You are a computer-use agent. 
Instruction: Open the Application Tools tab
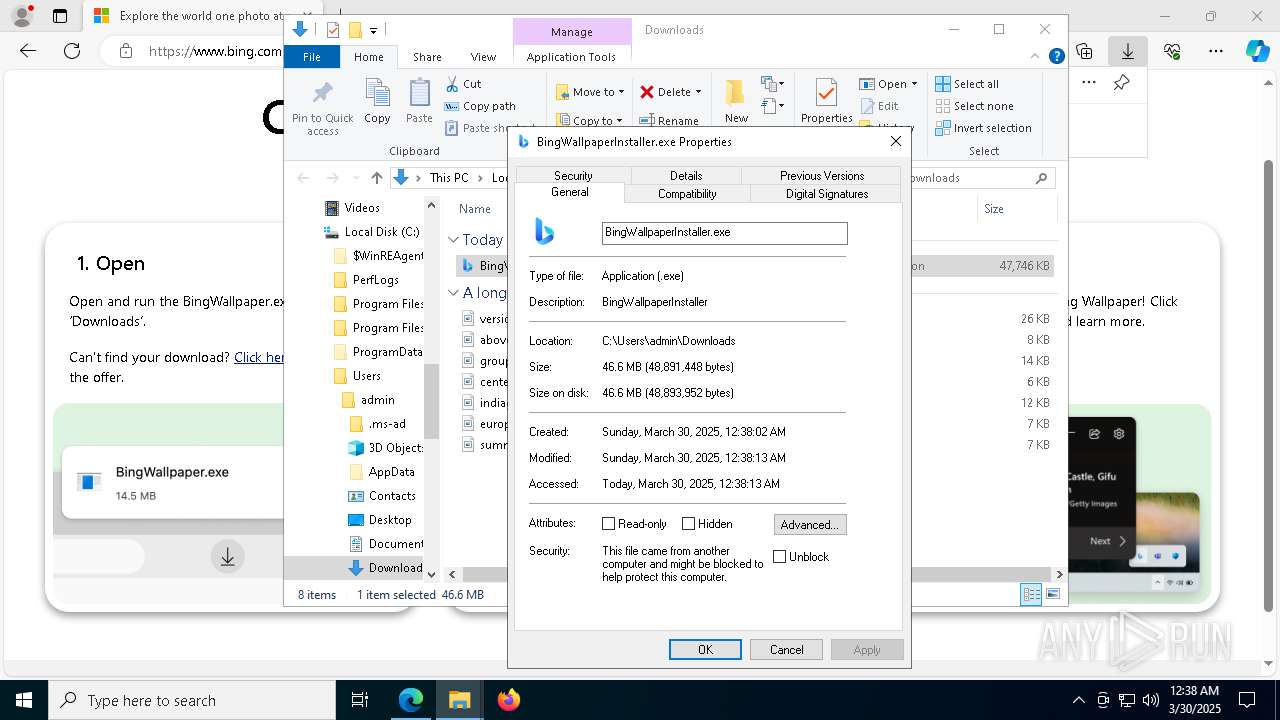(x=571, y=57)
